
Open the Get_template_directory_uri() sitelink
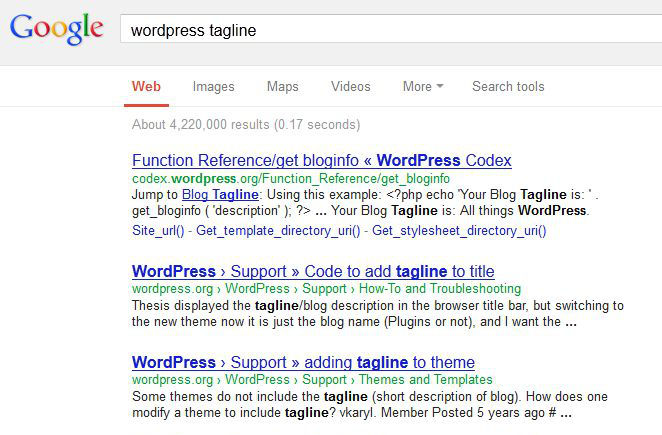(x=278, y=231)
